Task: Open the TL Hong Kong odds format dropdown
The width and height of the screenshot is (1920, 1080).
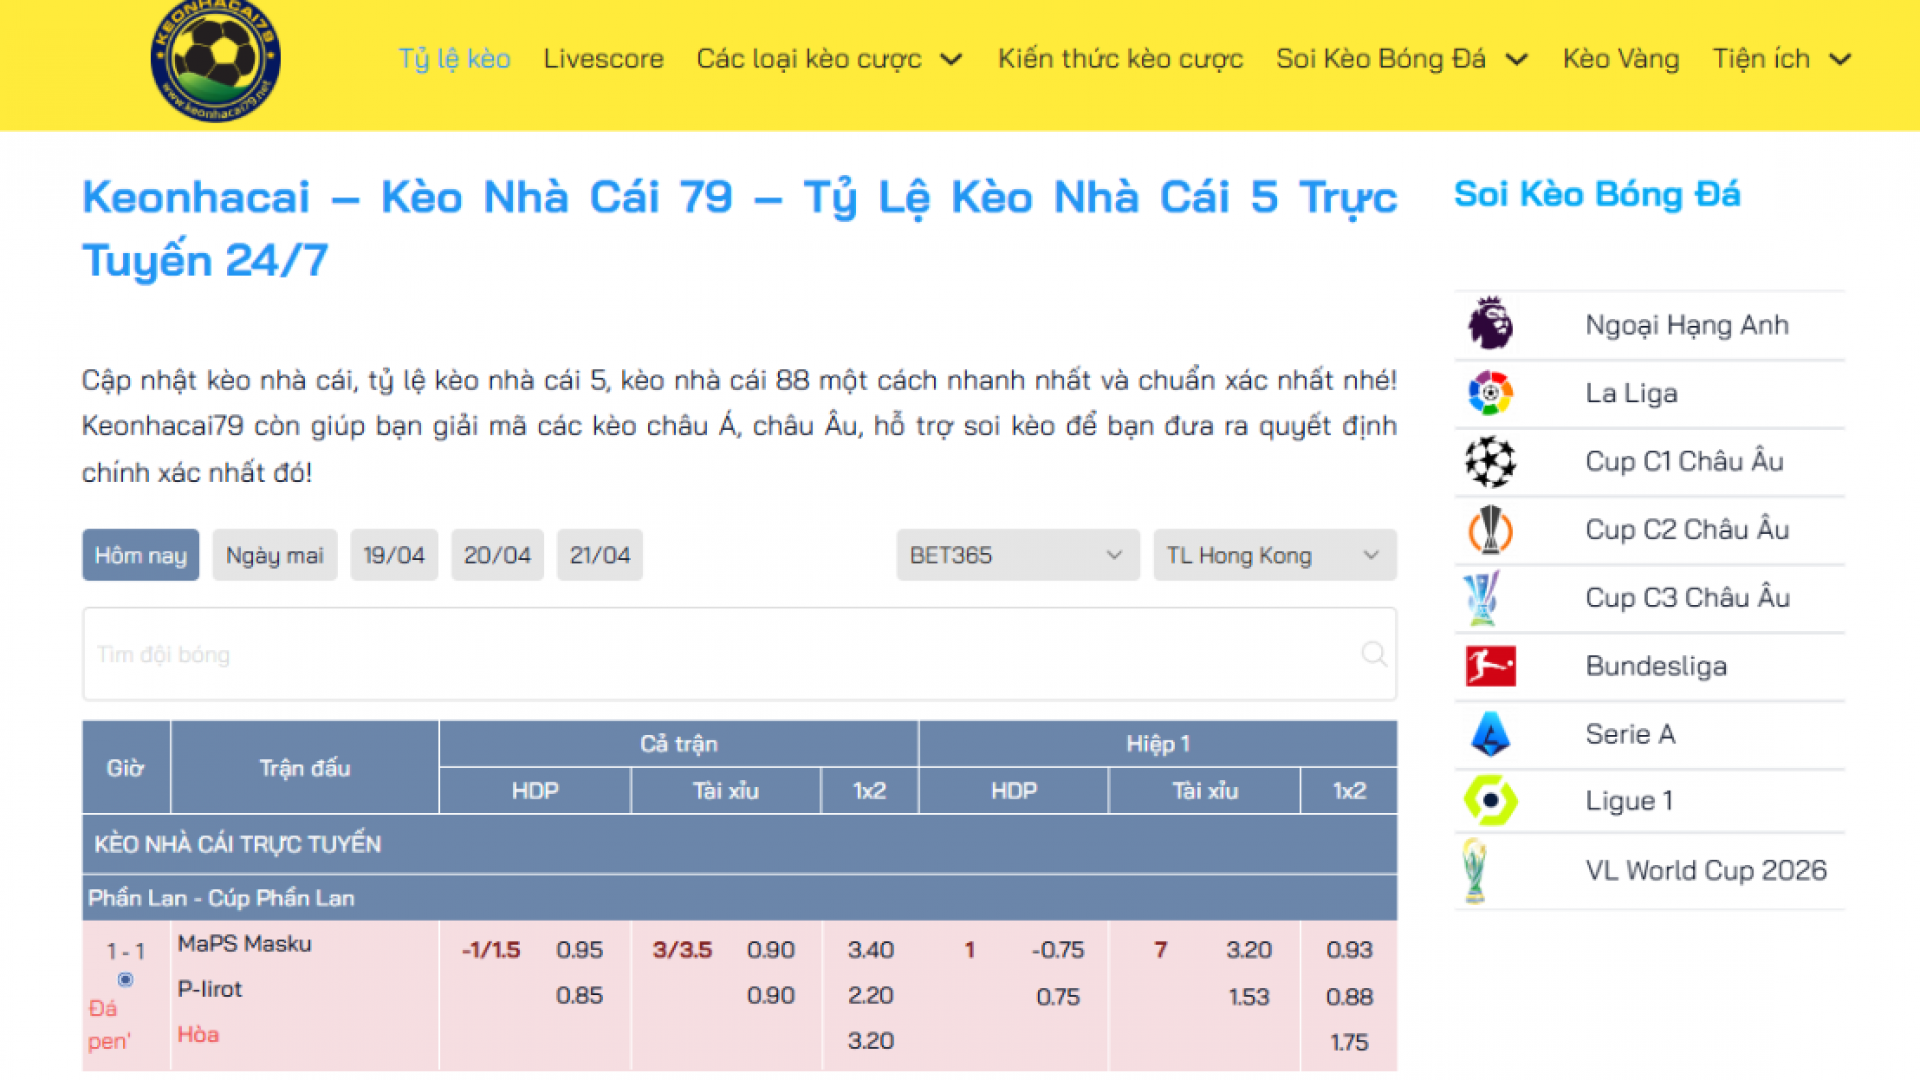Action: coord(1274,555)
